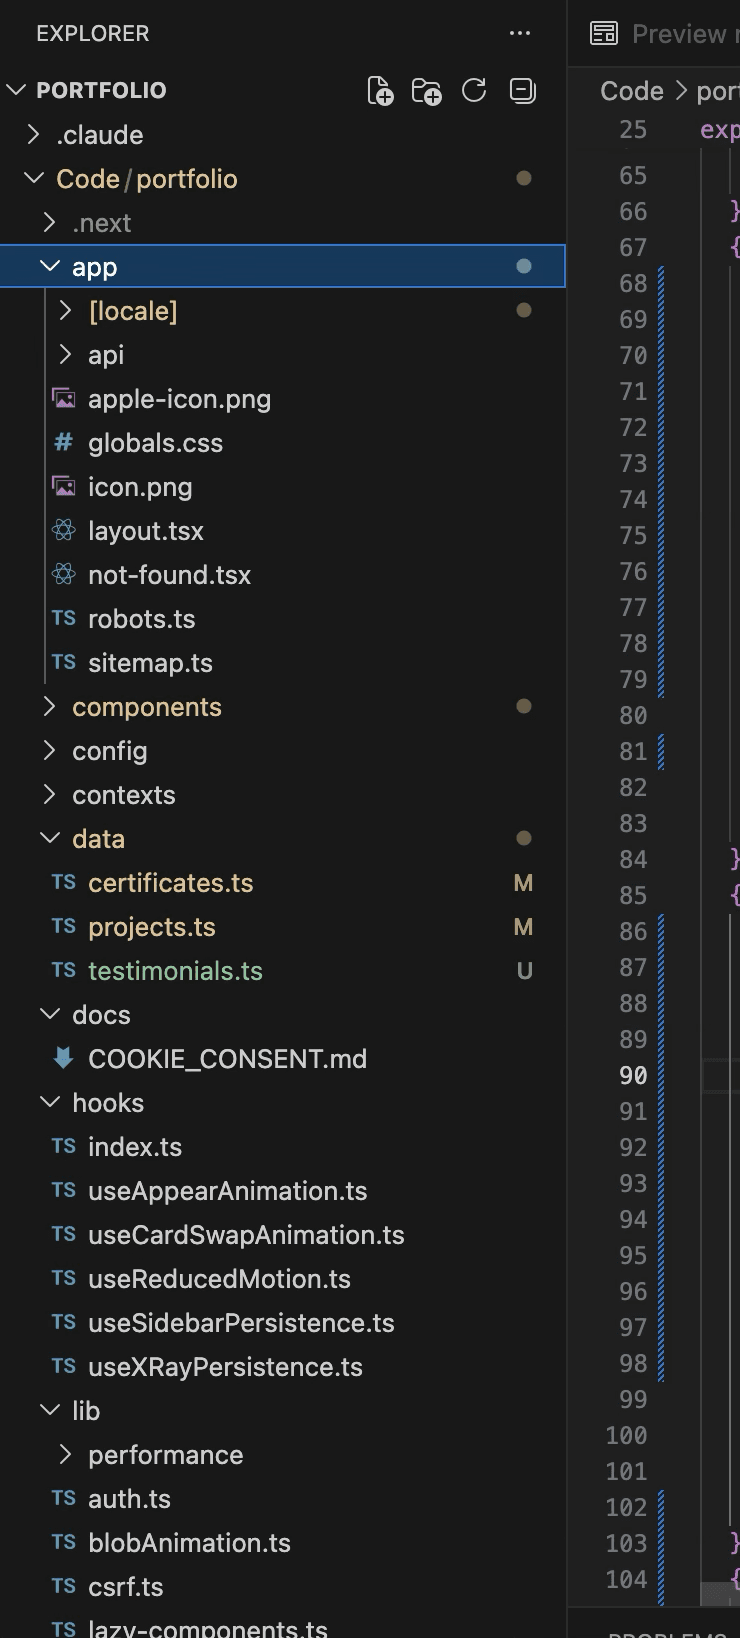This screenshot has width=740, height=1638.
Task: Click the M badge next to certificates.ts
Action: (x=522, y=883)
